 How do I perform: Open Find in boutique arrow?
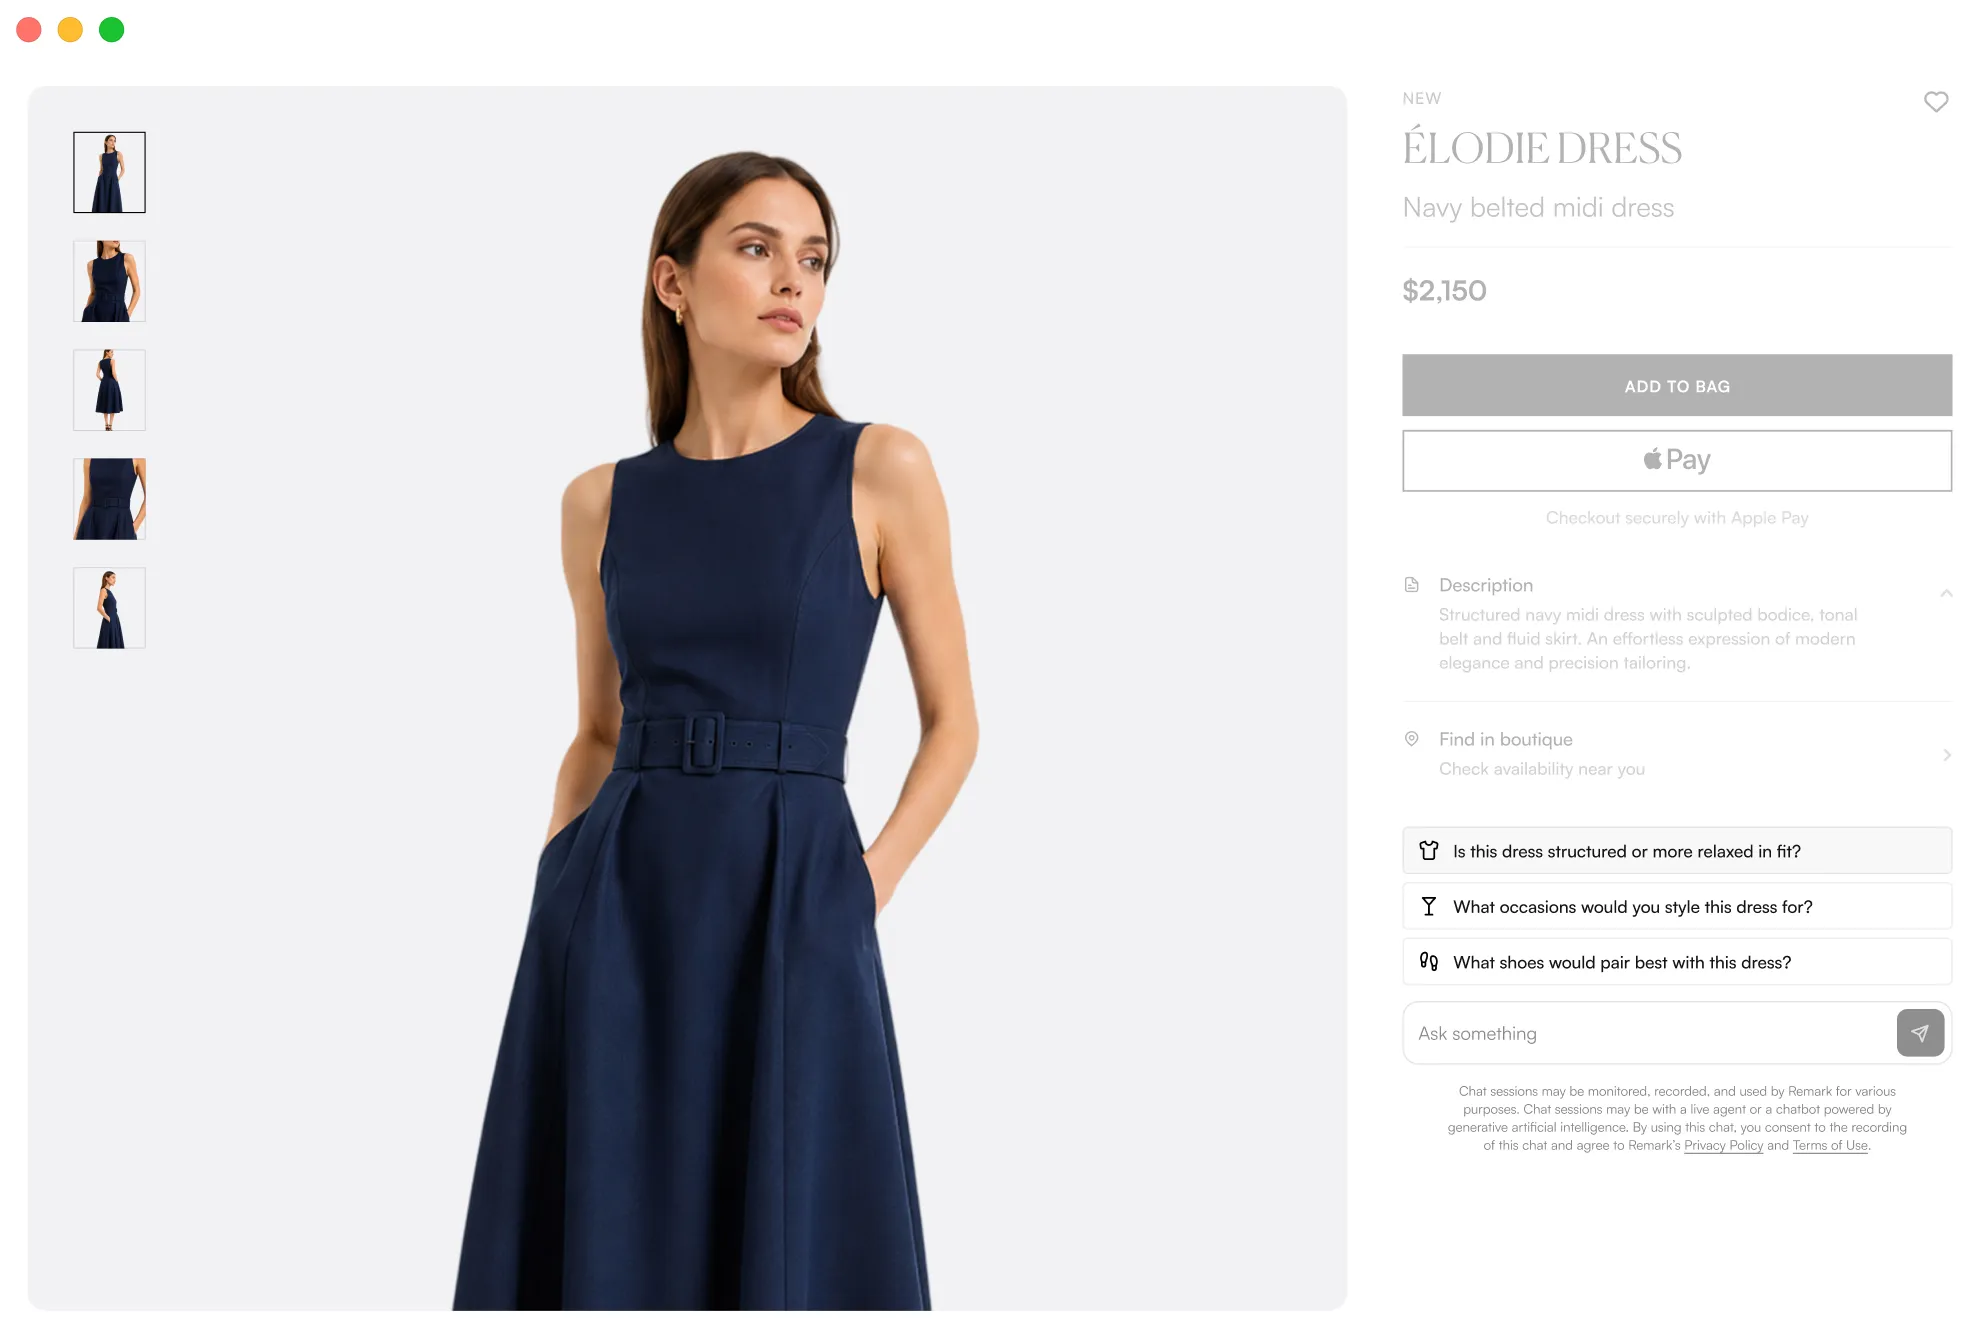click(1946, 755)
